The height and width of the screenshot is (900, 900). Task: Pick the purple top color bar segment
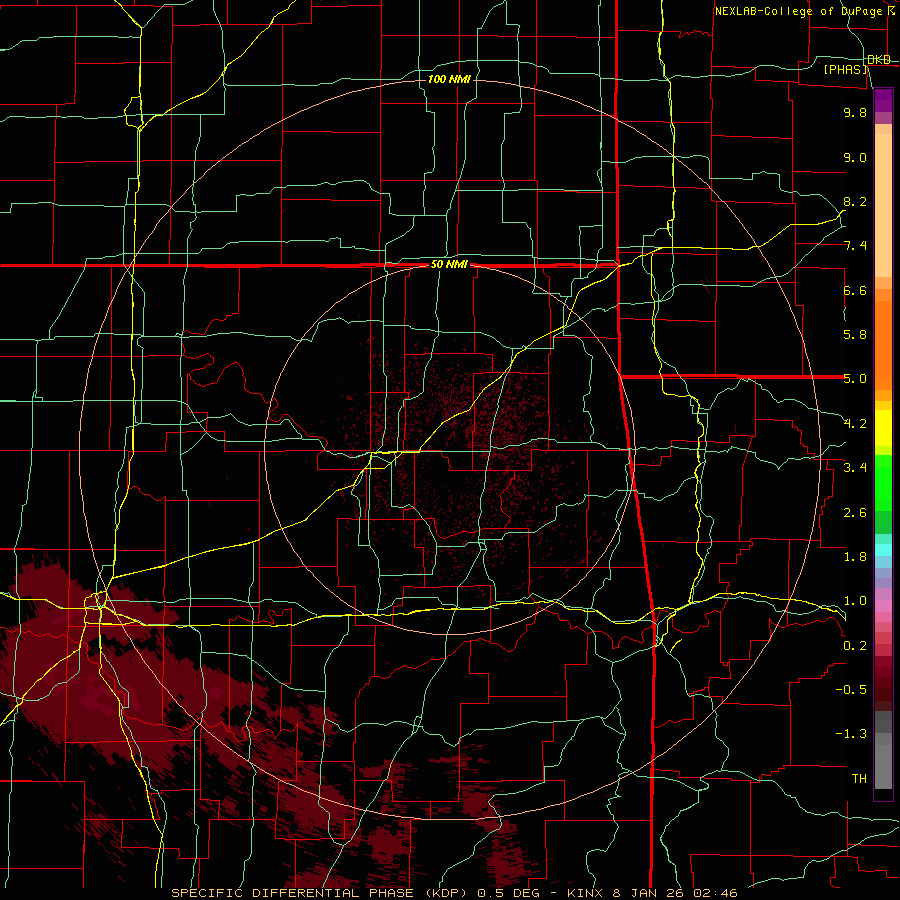tap(883, 100)
